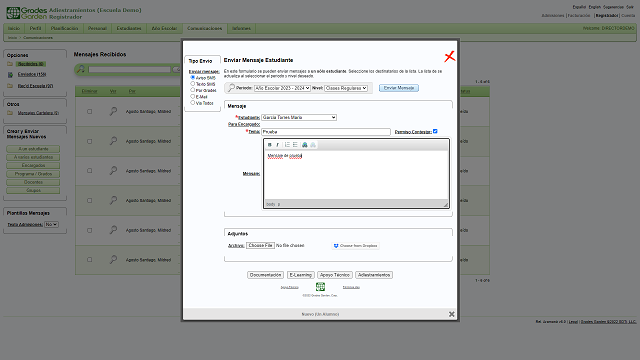
Task: Open the Inicio menu
Action: tap(14, 28)
